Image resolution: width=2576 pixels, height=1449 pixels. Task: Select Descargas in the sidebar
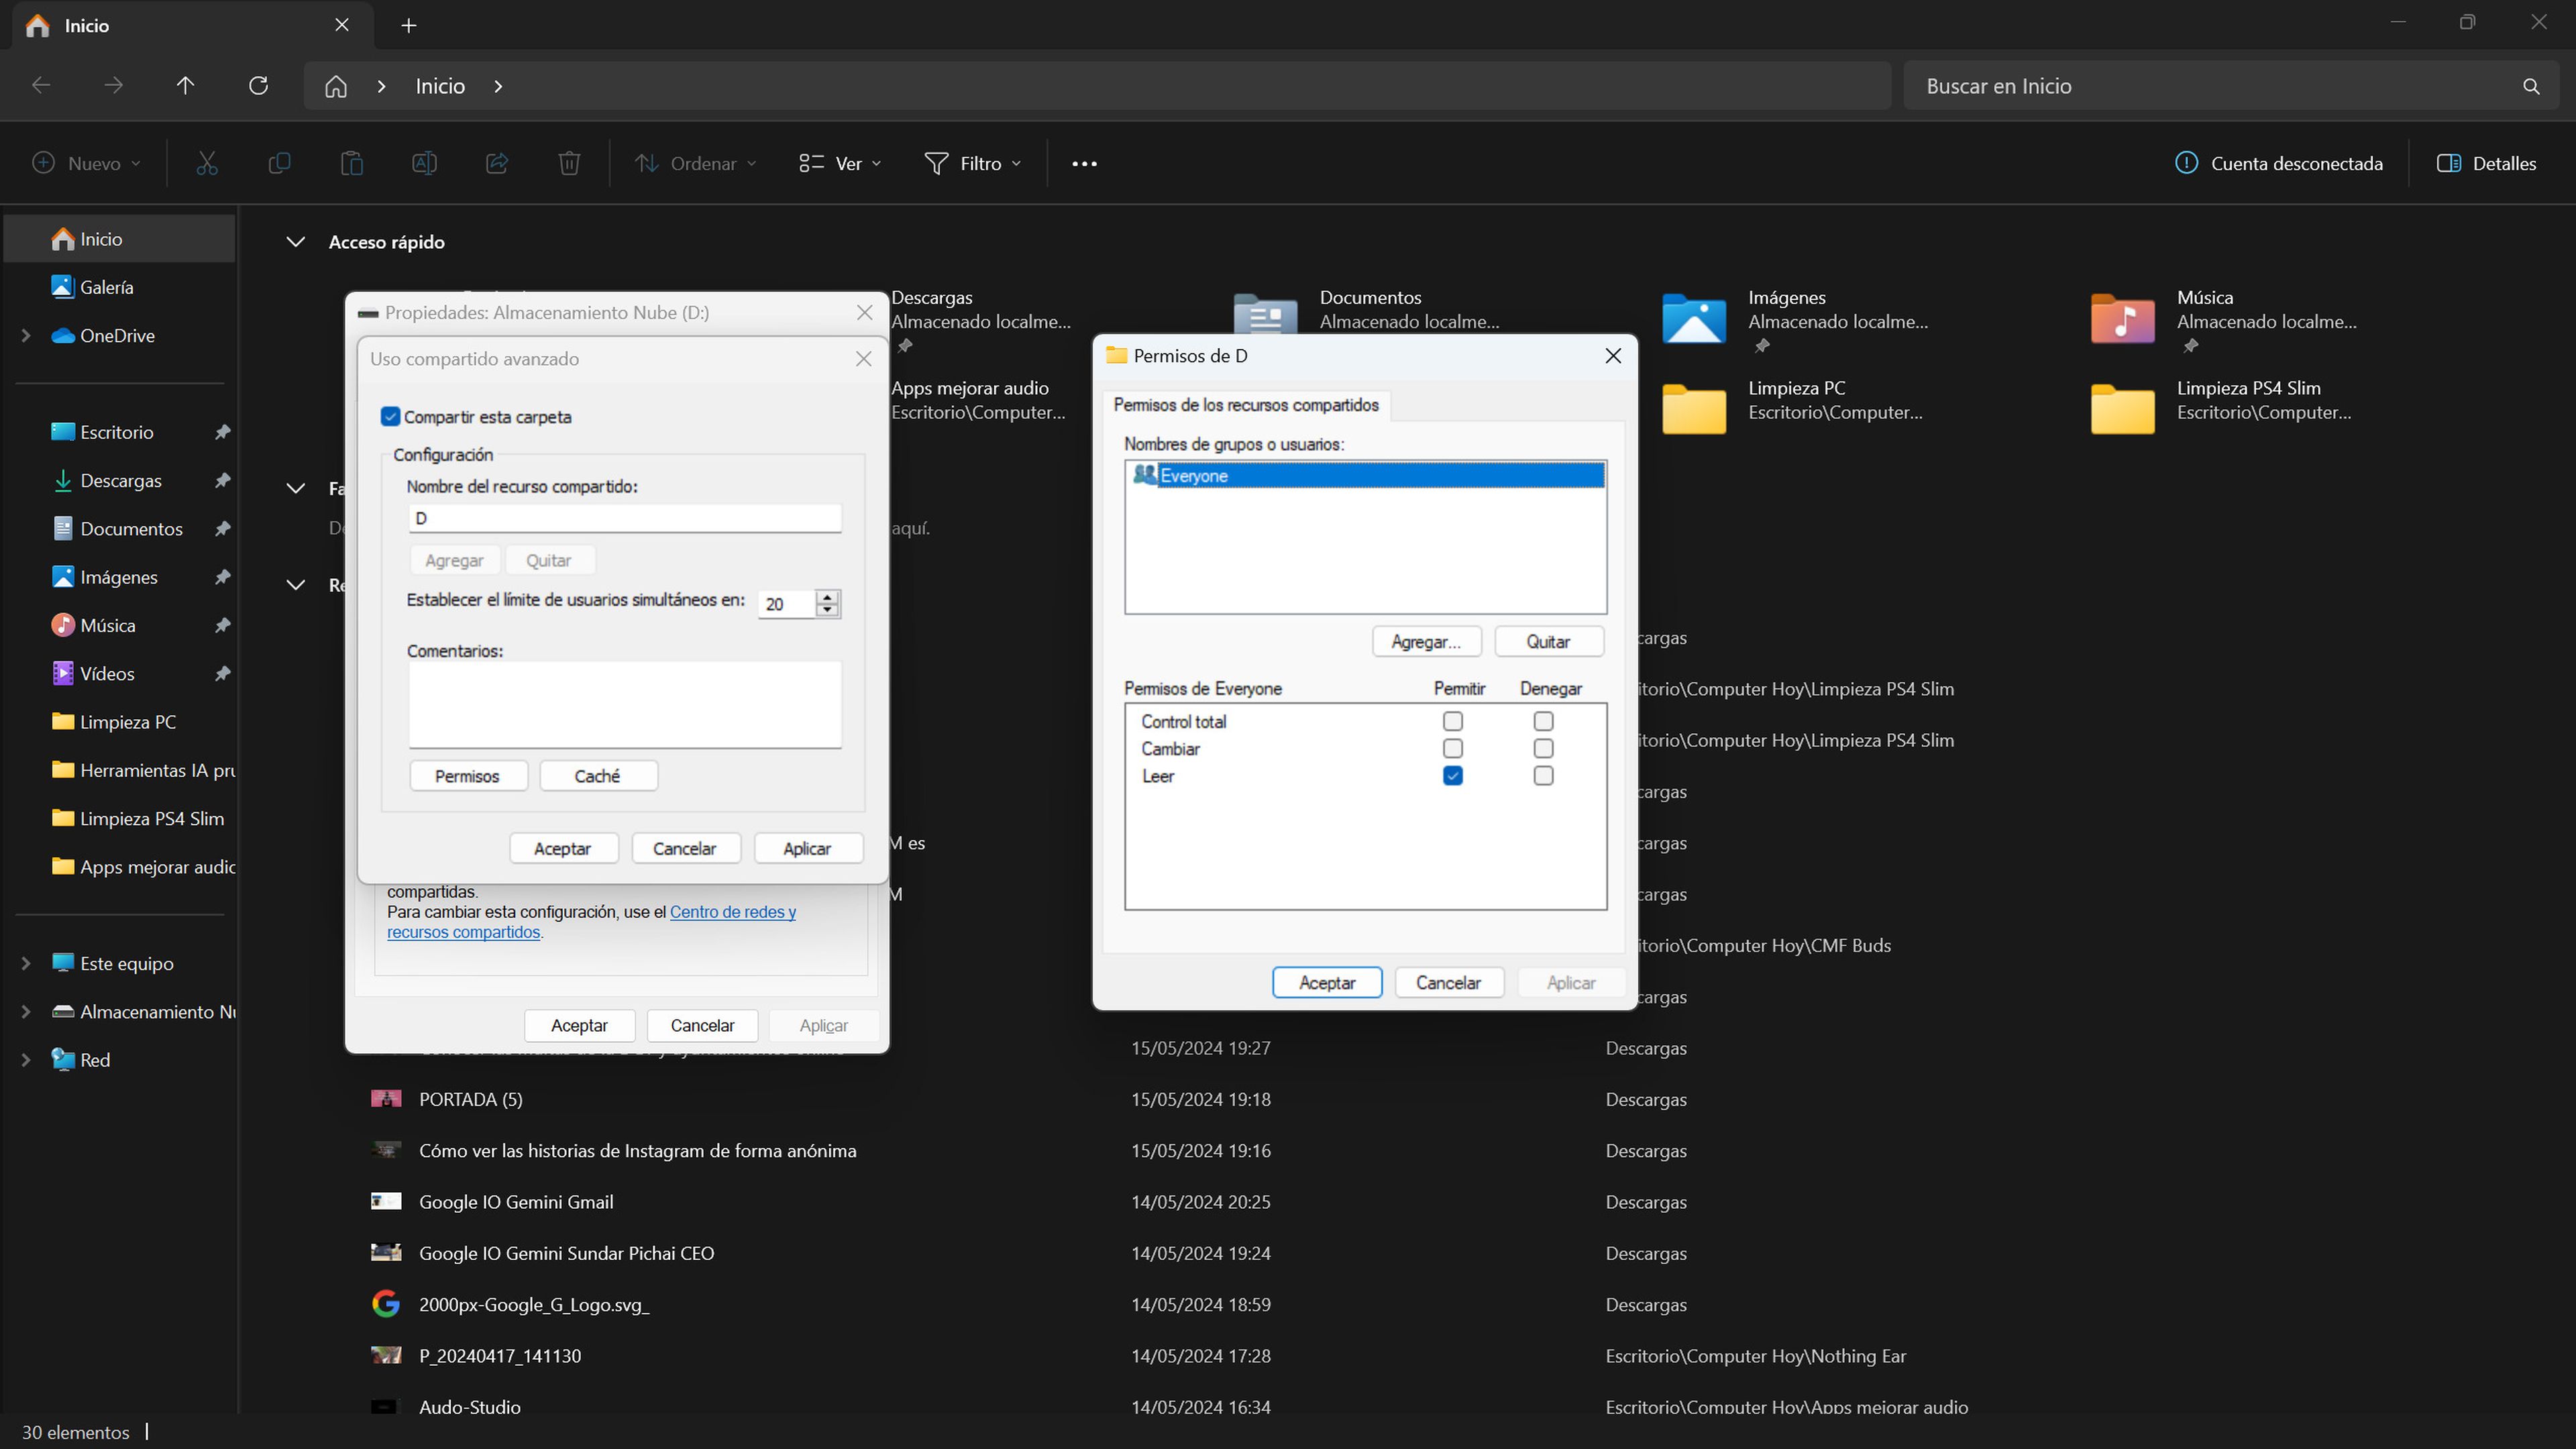120,481
